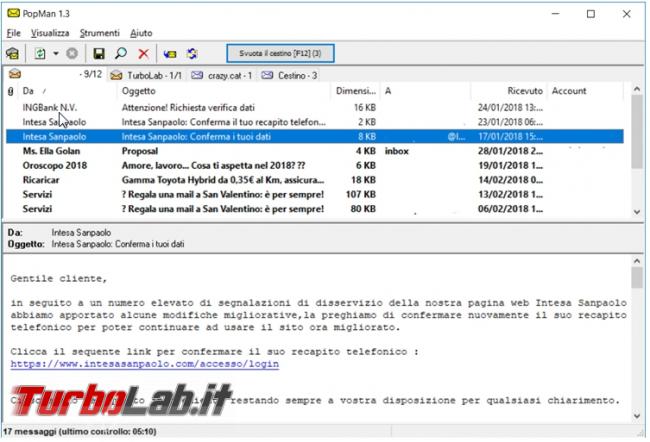The width and height of the screenshot is (650, 442).
Task: Click the 24/01/2018 received date cell
Action: click(x=510, y=108)
